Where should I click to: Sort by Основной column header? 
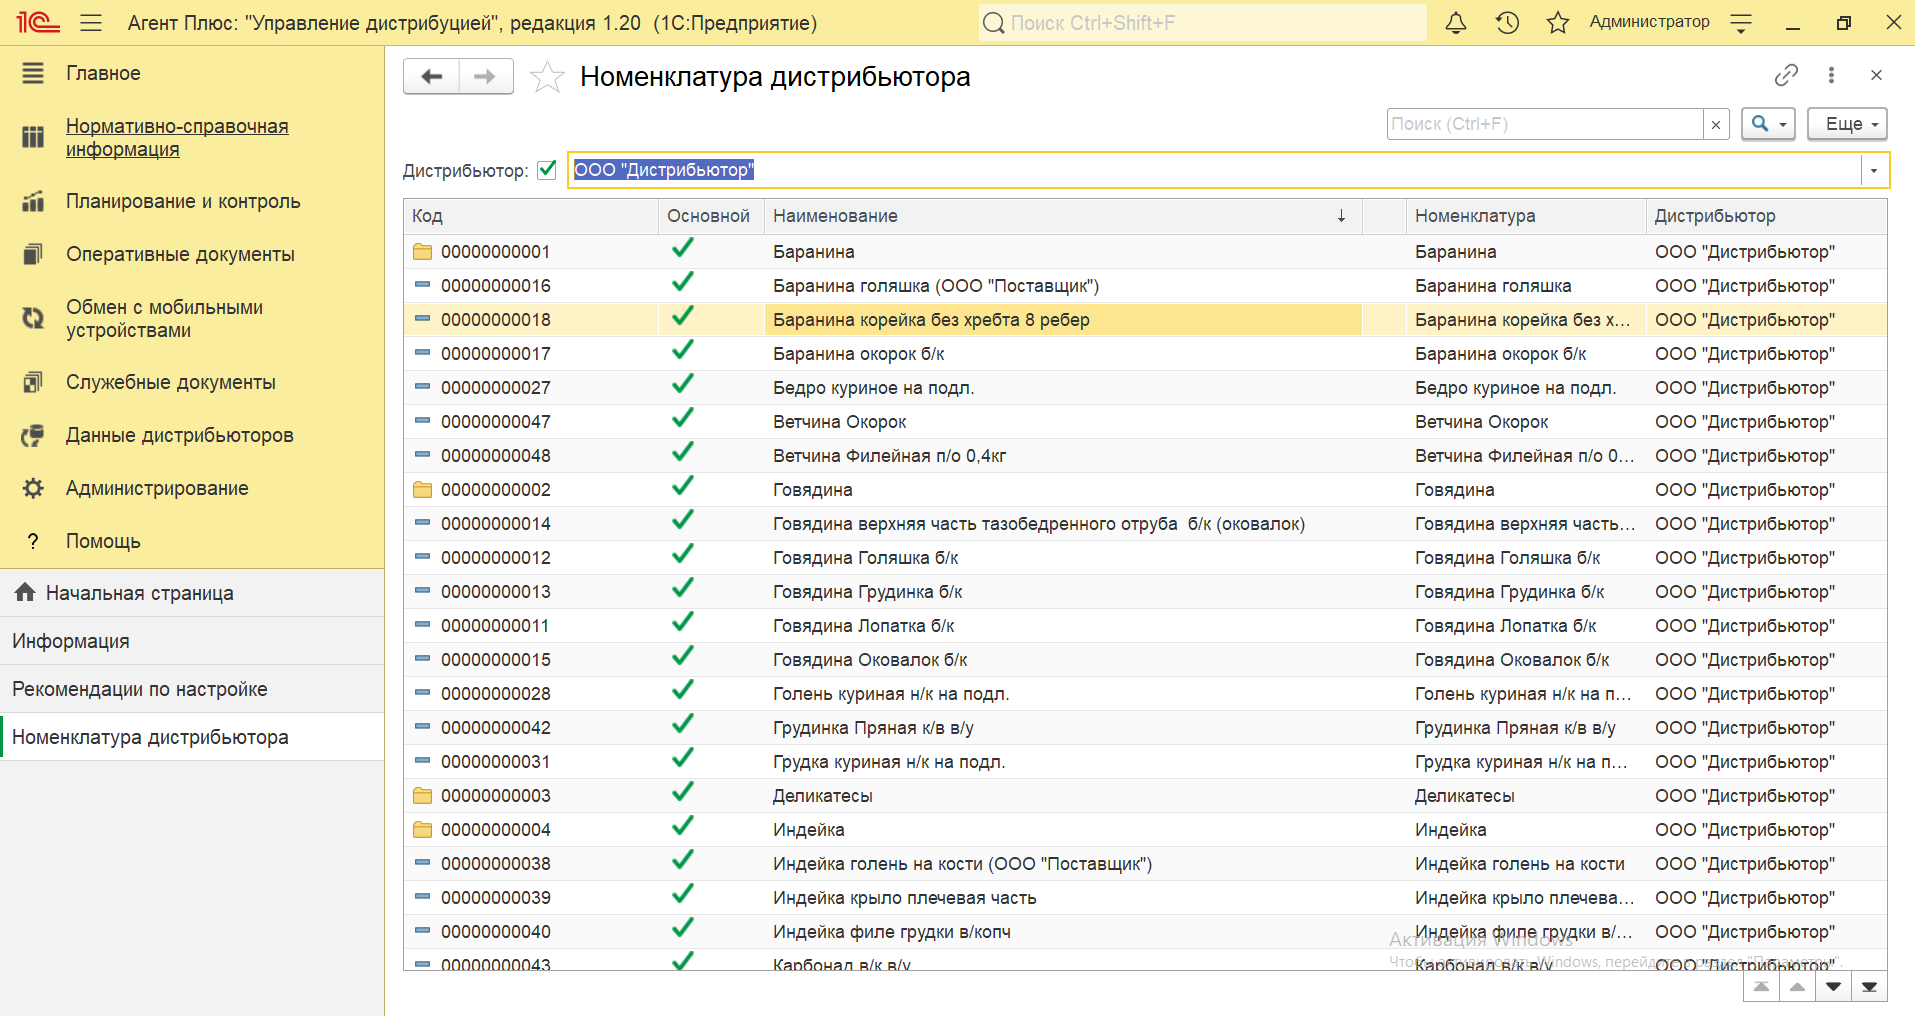(710, 216)
